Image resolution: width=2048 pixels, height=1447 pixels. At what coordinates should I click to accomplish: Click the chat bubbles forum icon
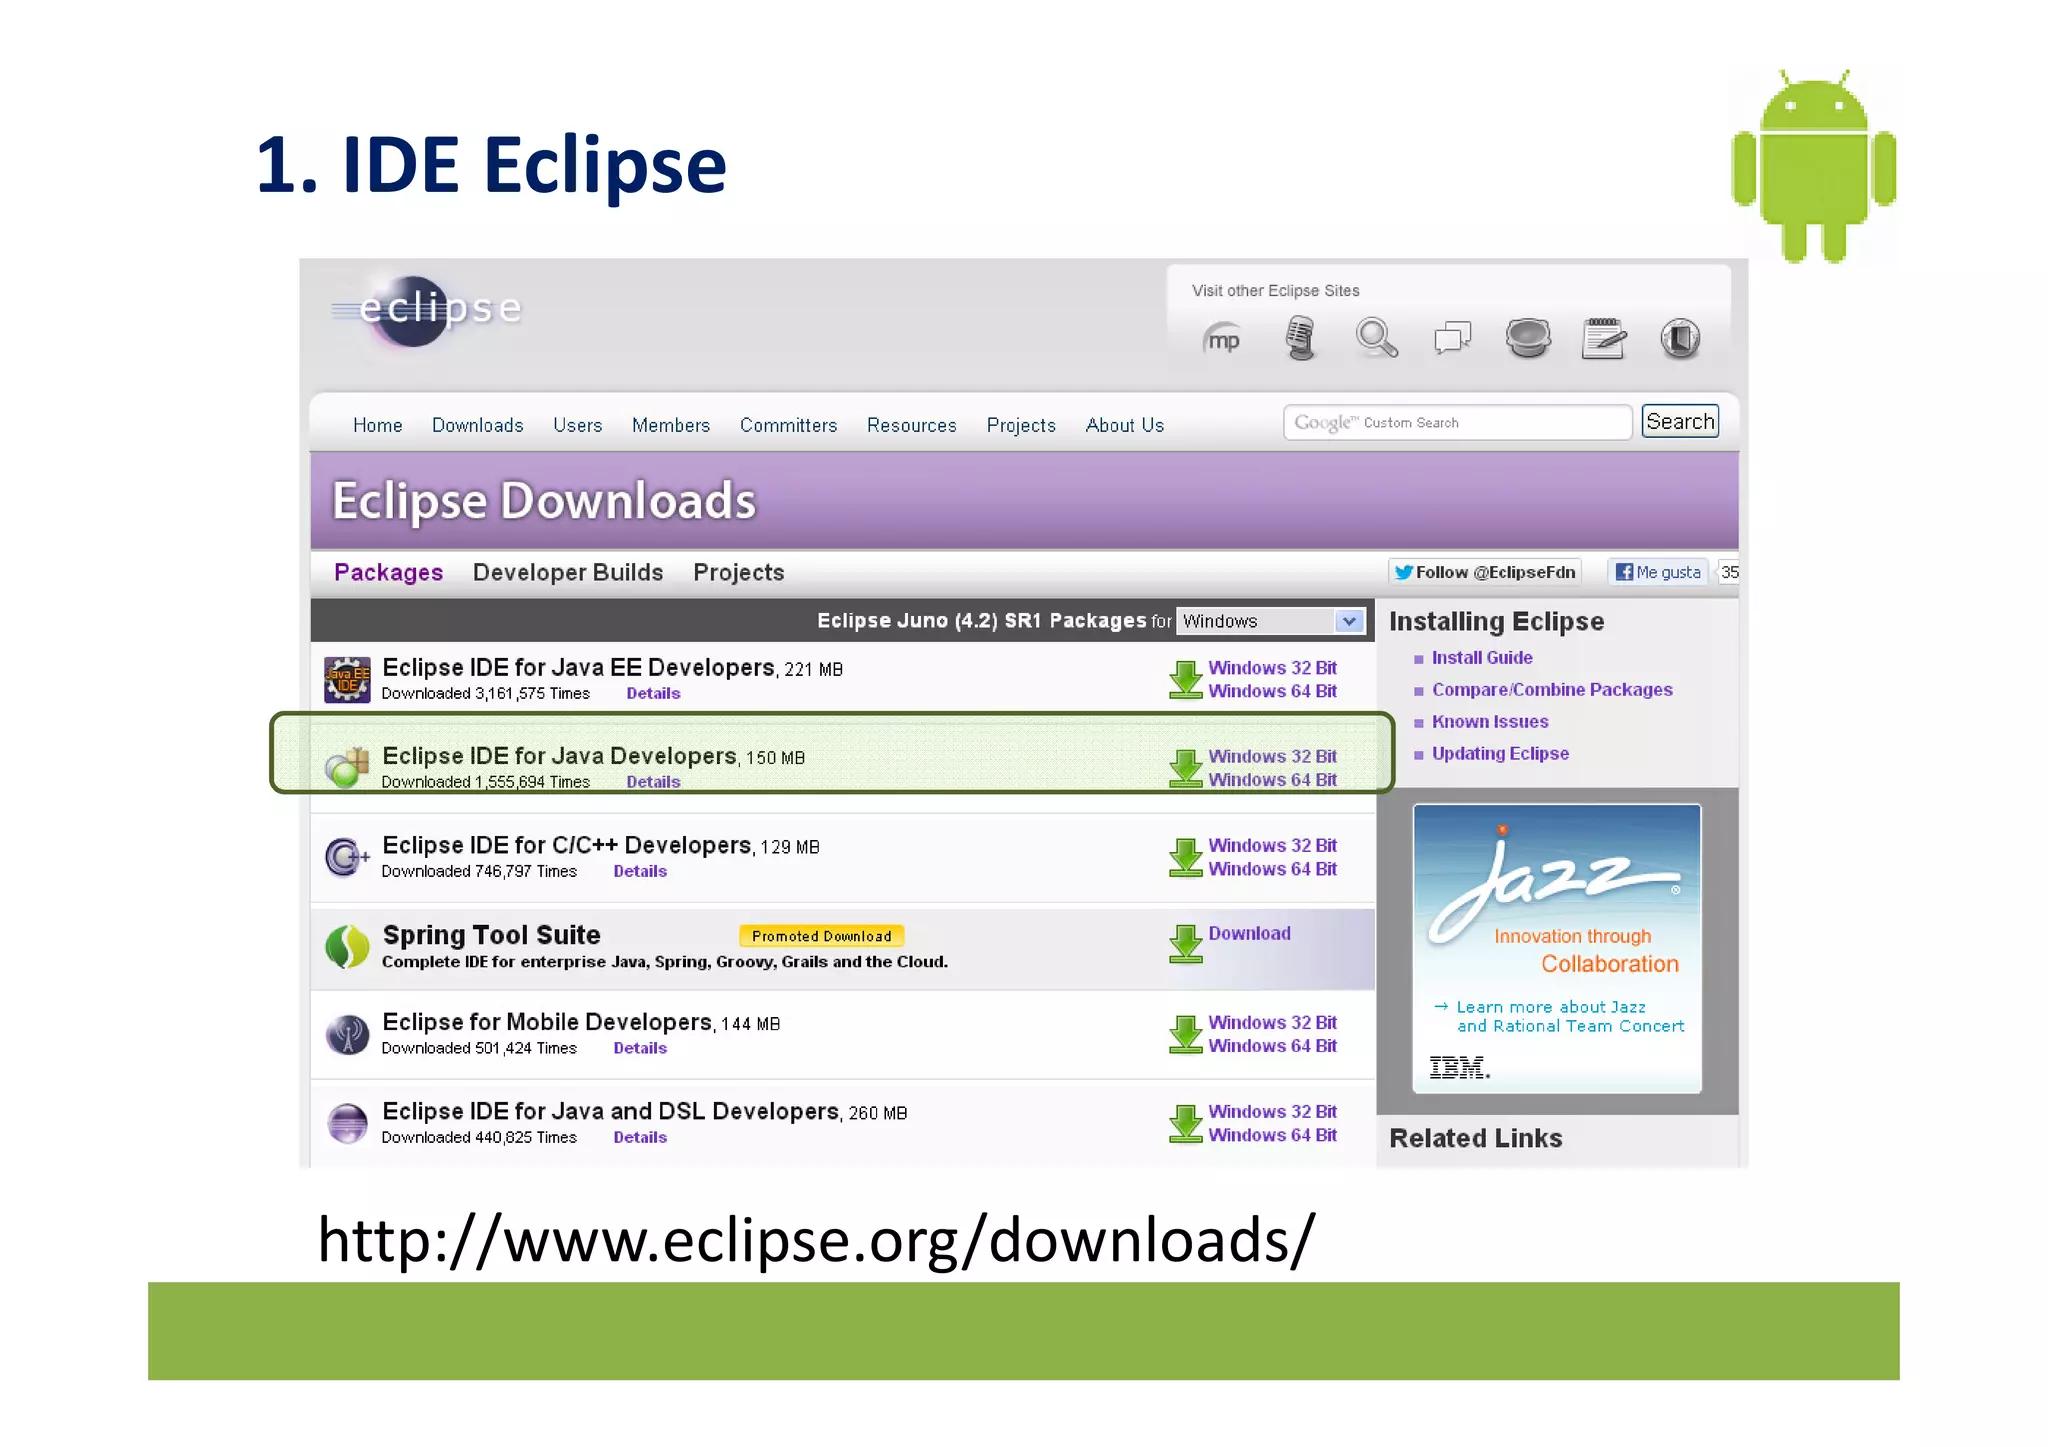point(1452,338)
